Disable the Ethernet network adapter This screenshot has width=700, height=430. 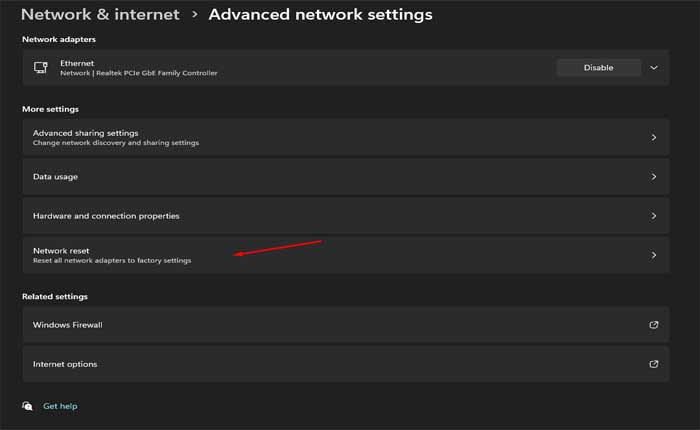(598, 68)
